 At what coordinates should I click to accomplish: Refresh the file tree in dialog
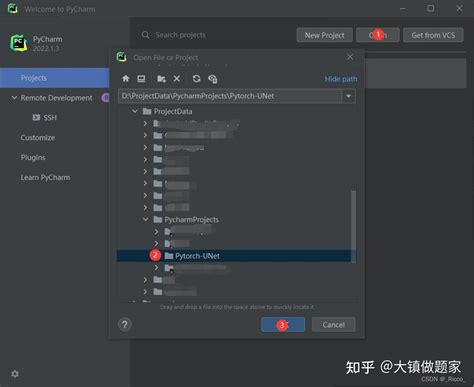pyautogui.click(x=196, y=79)
